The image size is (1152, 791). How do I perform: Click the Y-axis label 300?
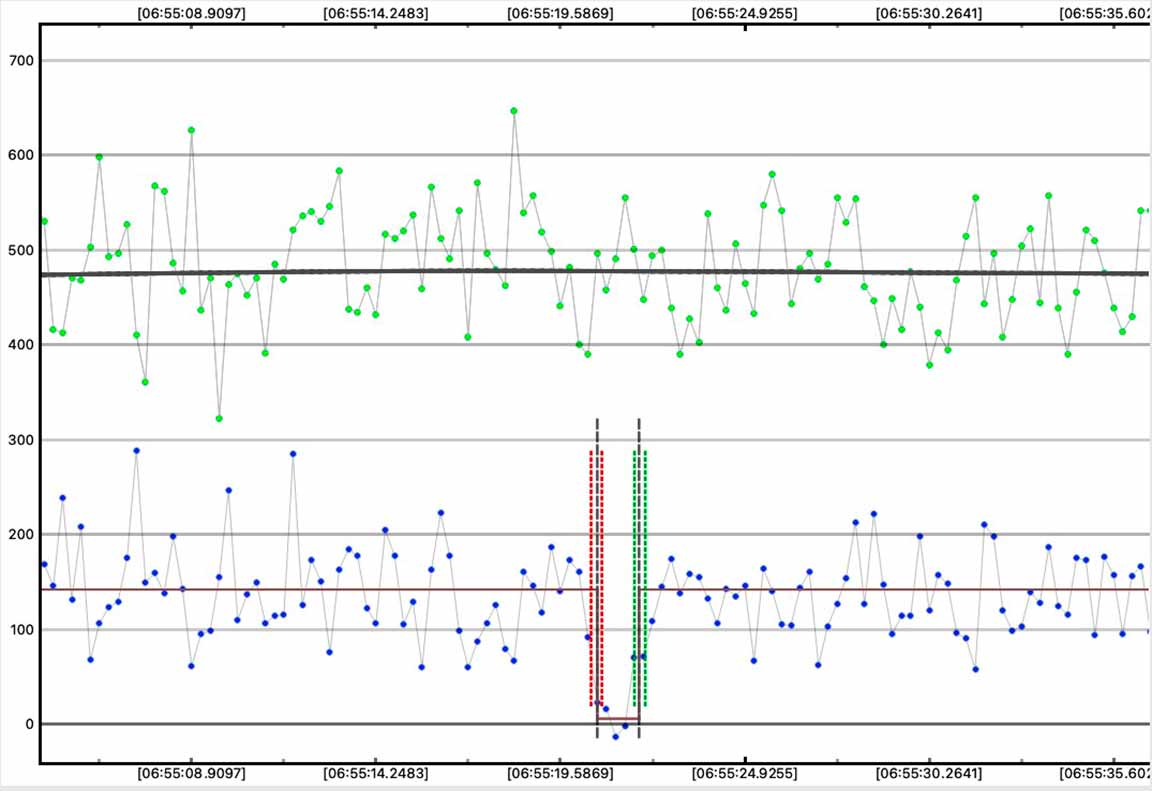[x=21, y=440]
